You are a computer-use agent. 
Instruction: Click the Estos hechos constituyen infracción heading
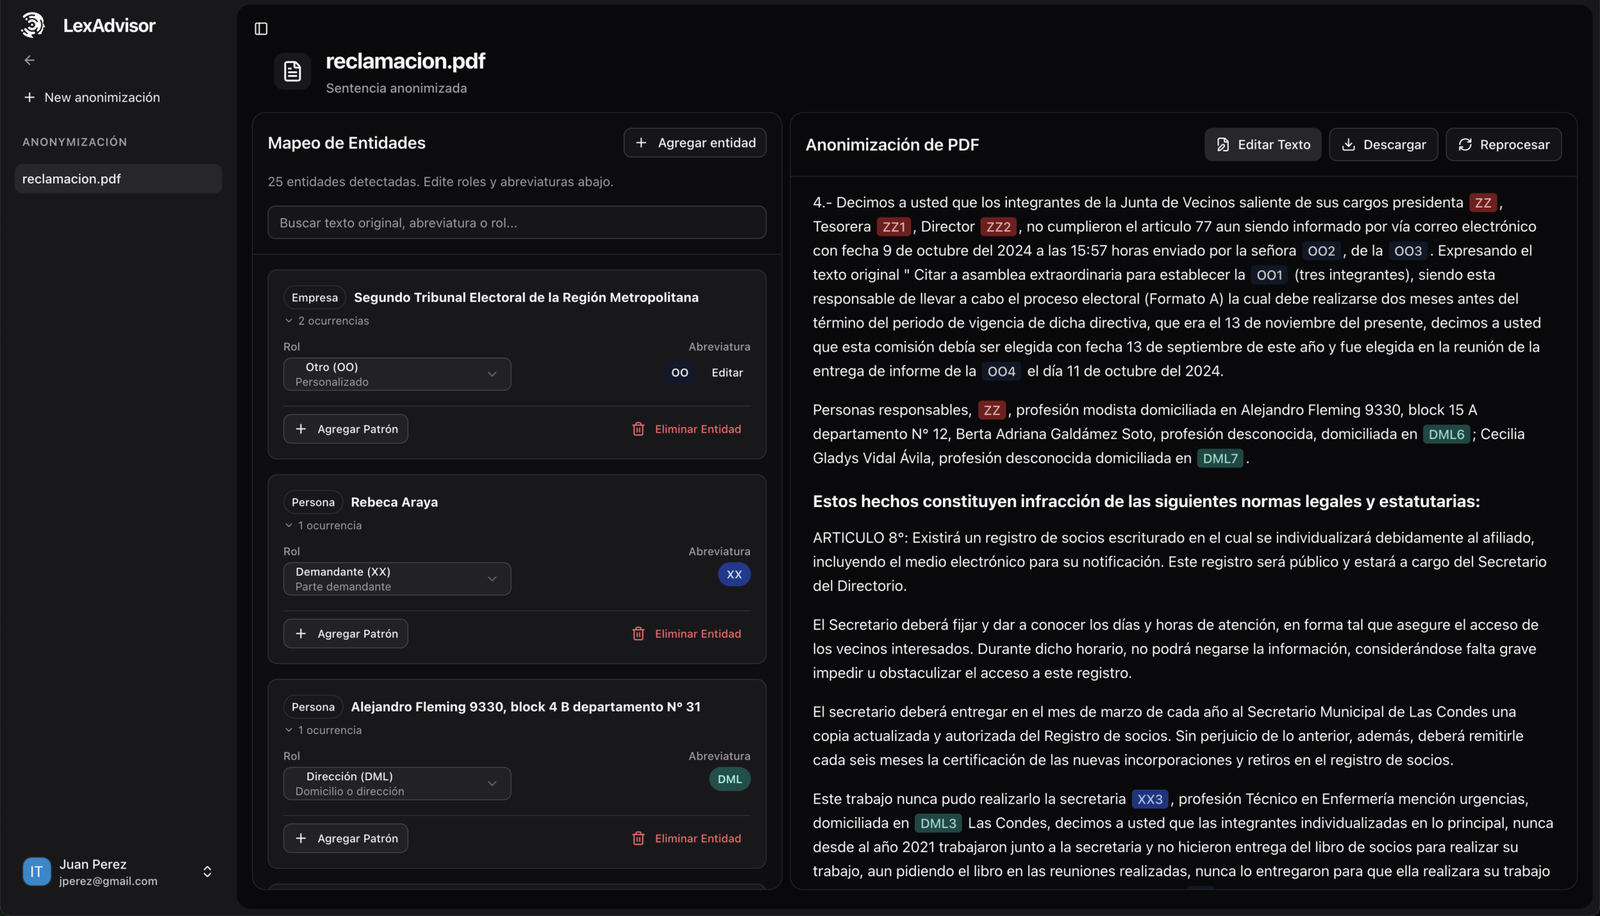pos(1146,501)
